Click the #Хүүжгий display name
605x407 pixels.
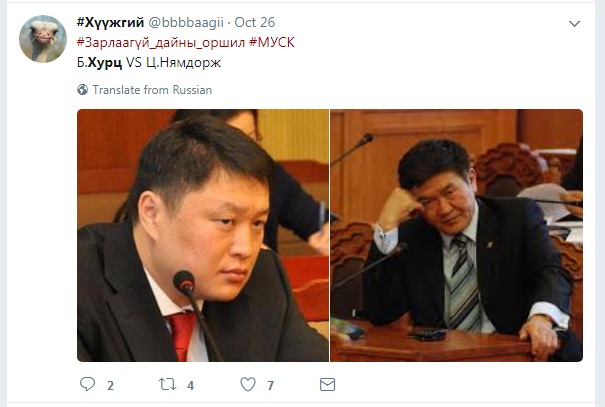[110, 22]
